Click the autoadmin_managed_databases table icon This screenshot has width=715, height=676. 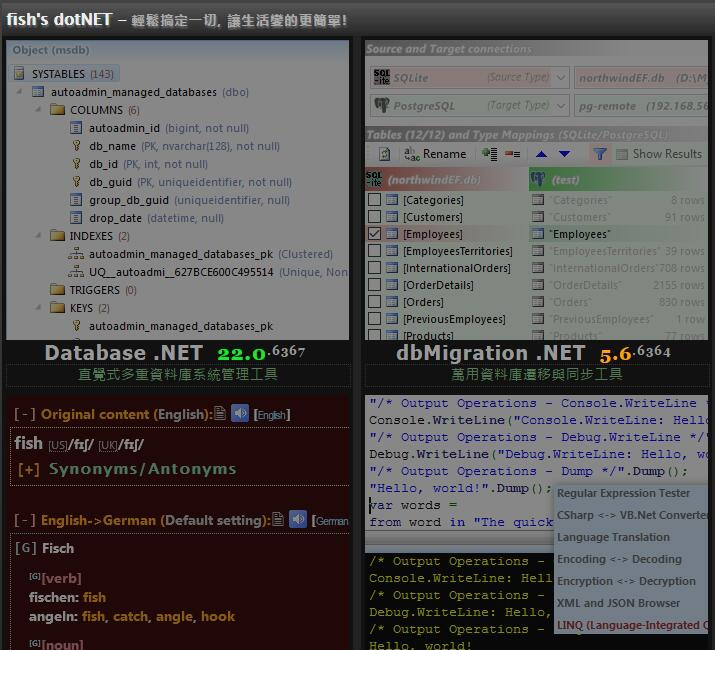[38, 92]
